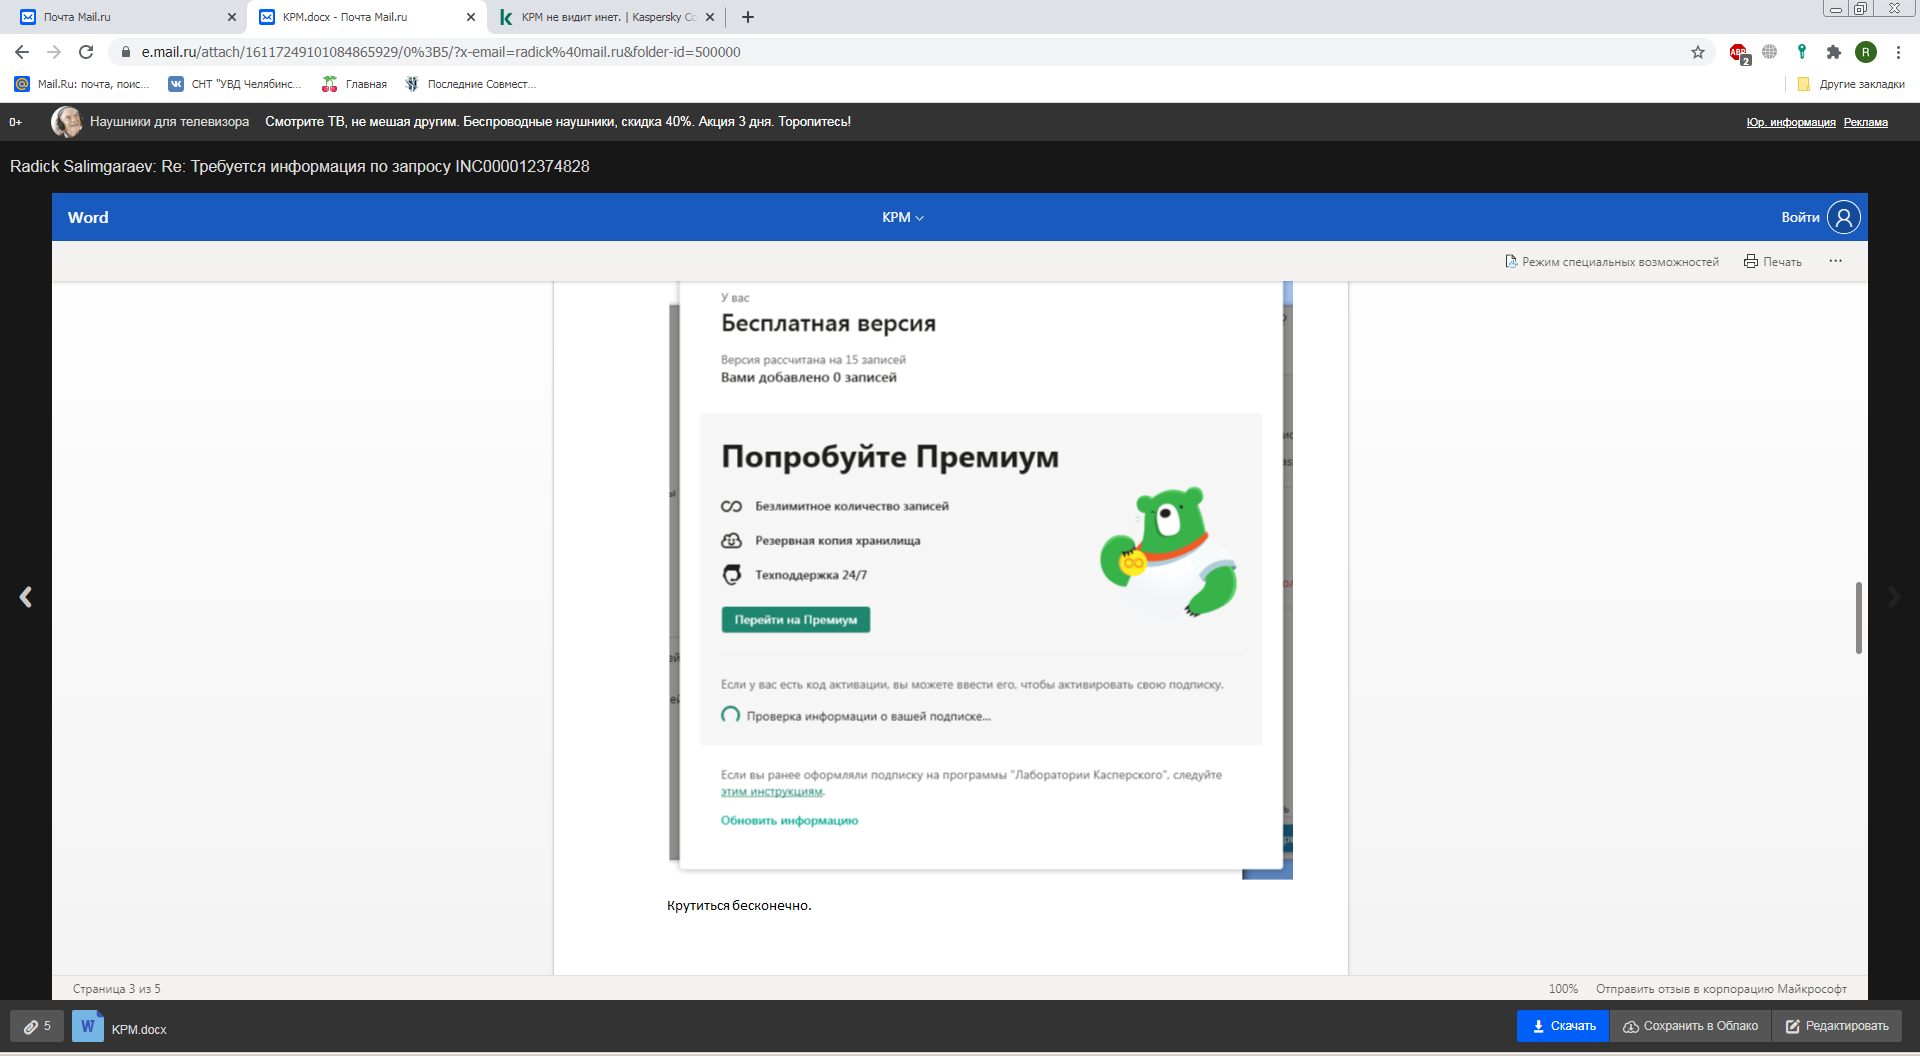Click the Крутиться бесконечно text in document
This screenshot has height=1056, width=1920.
click(x=739, y=905)
